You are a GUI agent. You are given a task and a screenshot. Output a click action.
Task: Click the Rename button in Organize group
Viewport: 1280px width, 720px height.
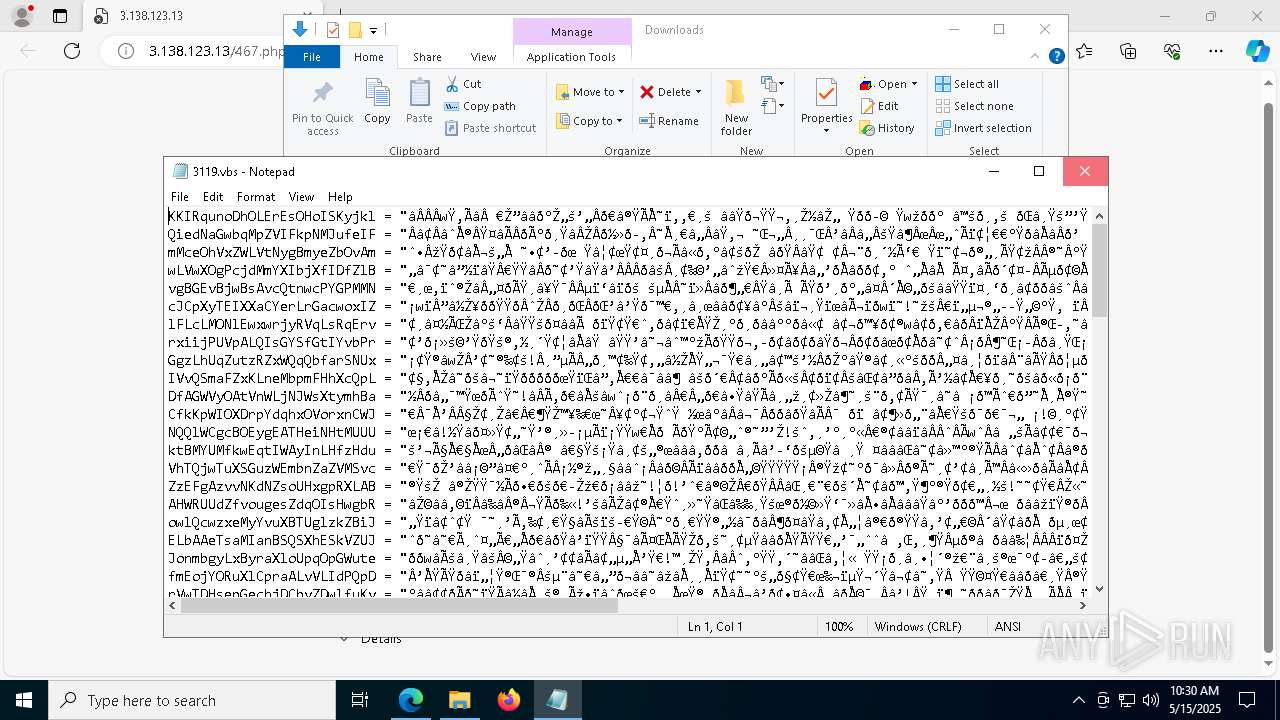point(669,121)
